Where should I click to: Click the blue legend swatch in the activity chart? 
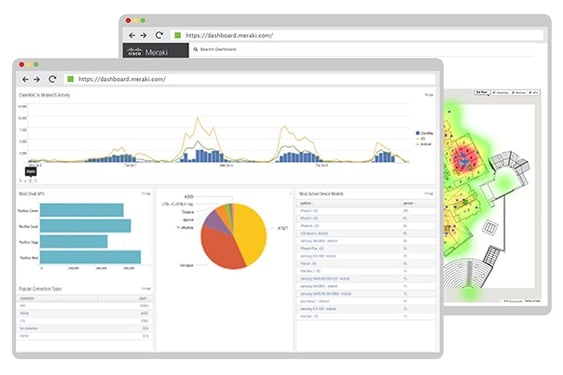pyautogui.click(x=418, y=133)
